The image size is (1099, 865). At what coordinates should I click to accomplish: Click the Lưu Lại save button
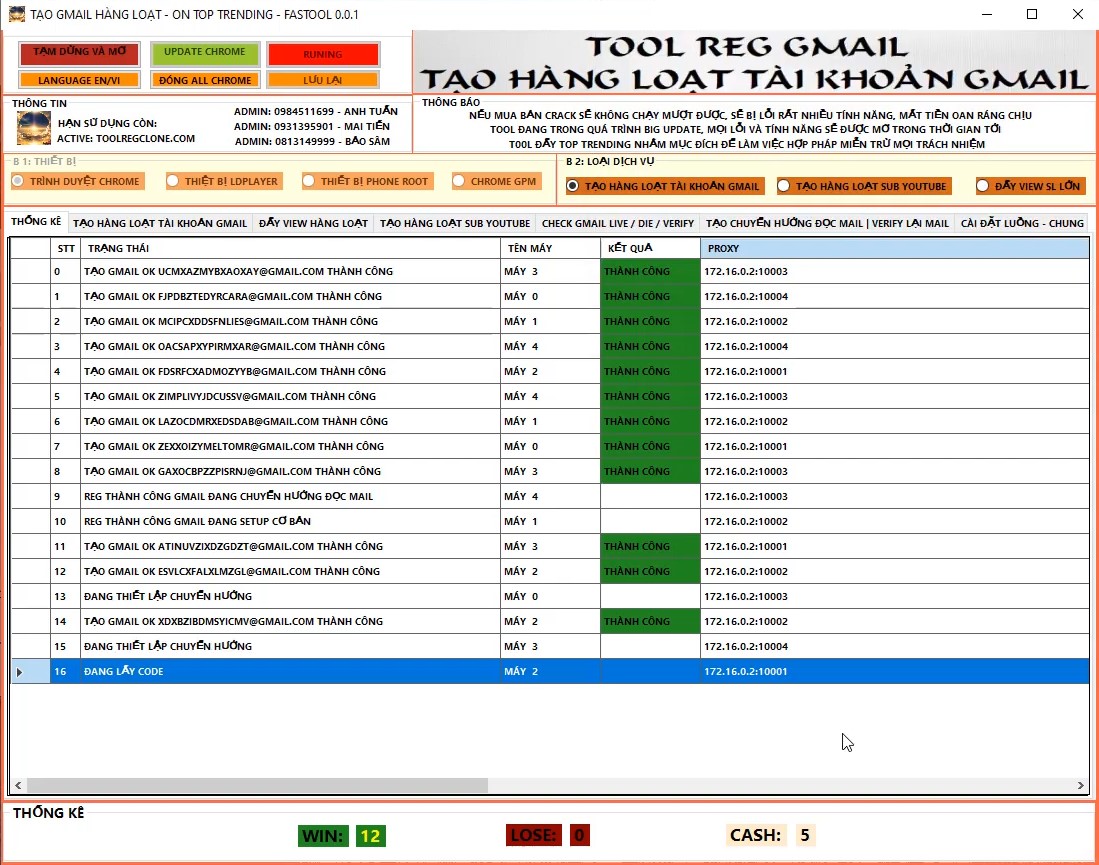coord(322,80)
